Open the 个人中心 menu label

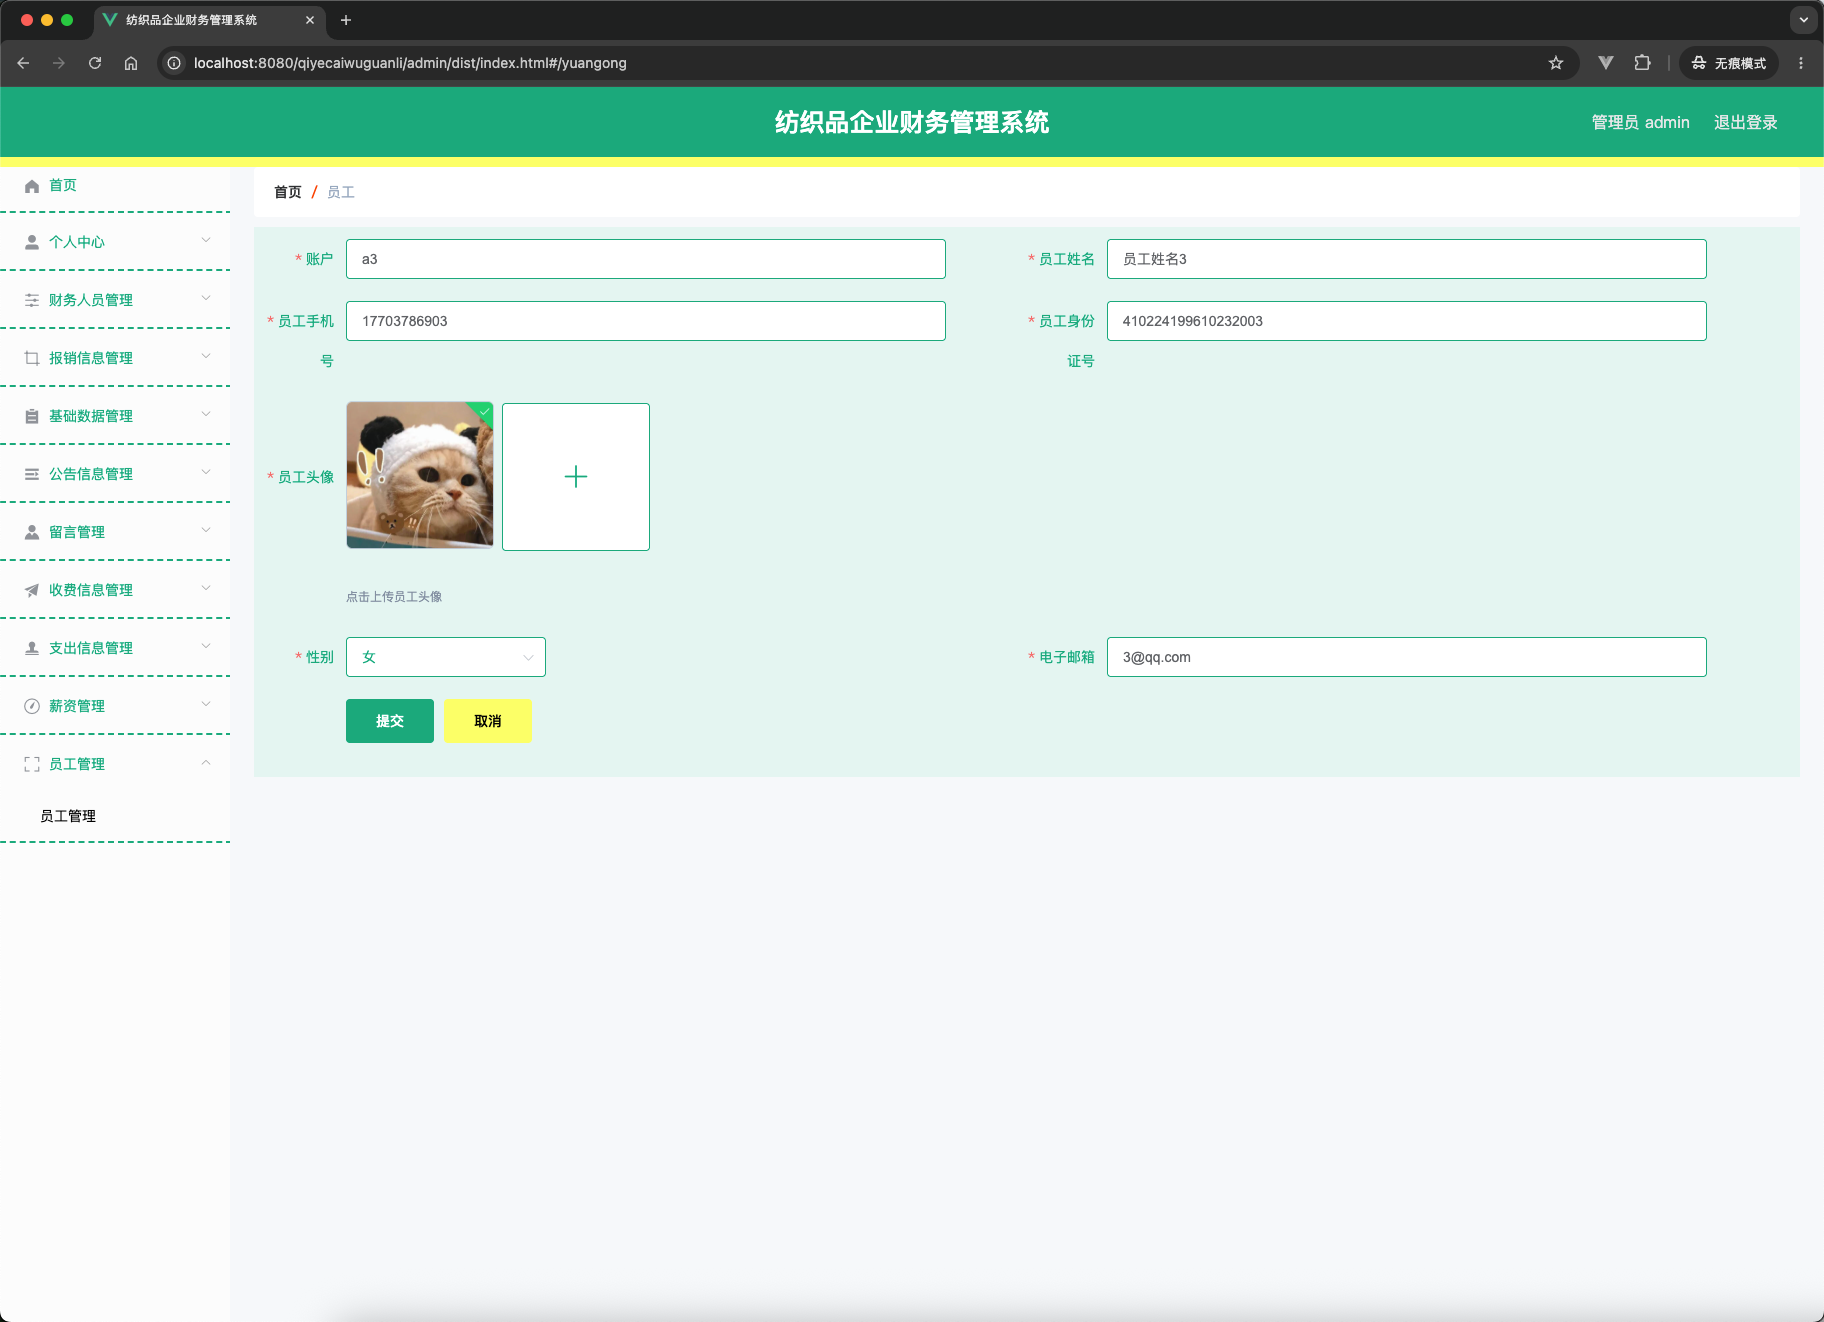tap(77, 242)
